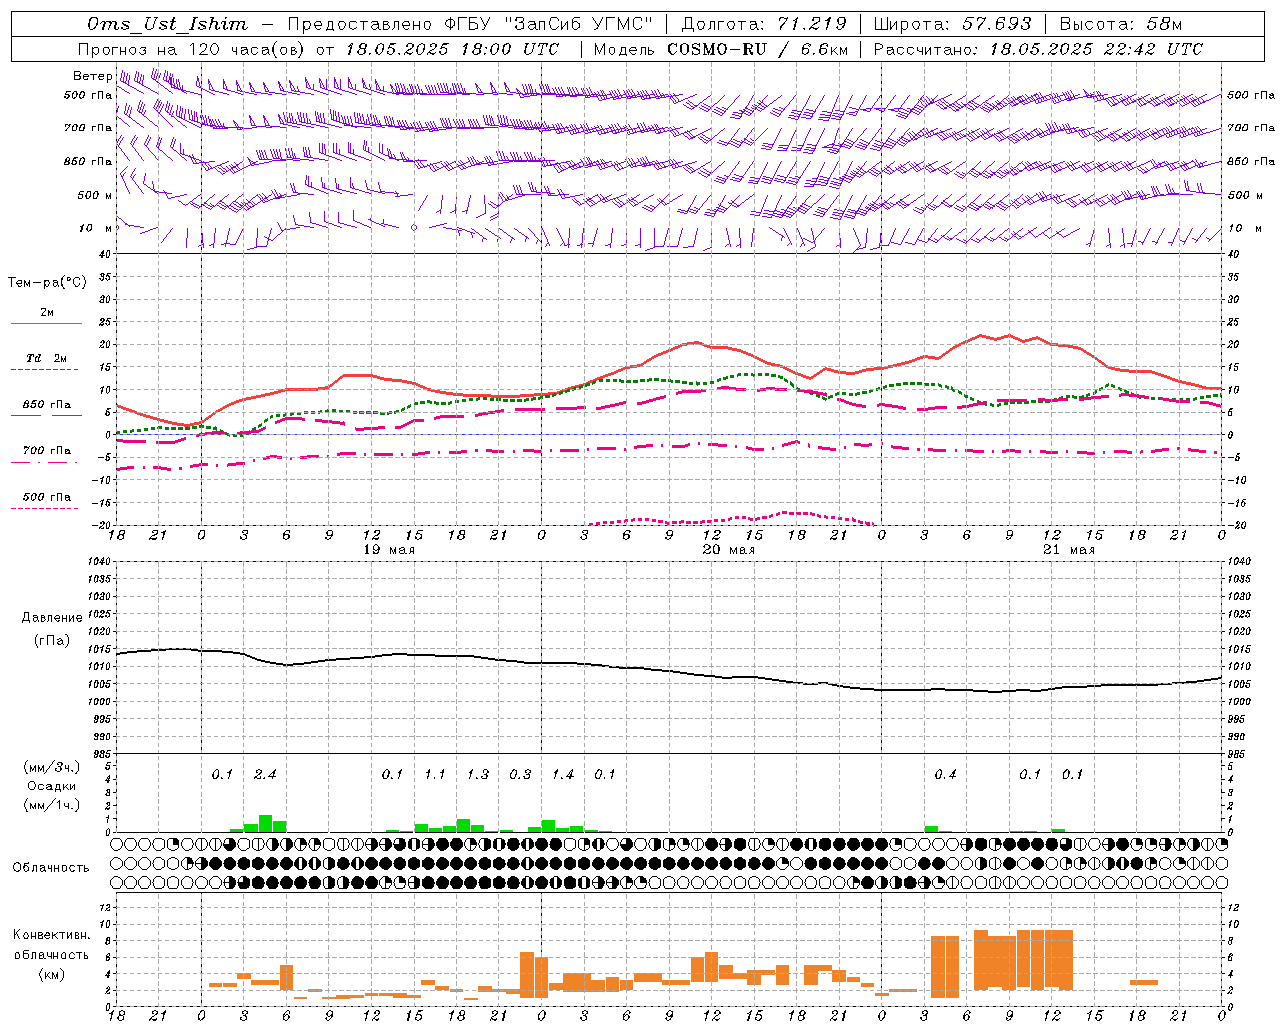
Task: Click the precipitation value '0.4'
Action: (945, 775)
